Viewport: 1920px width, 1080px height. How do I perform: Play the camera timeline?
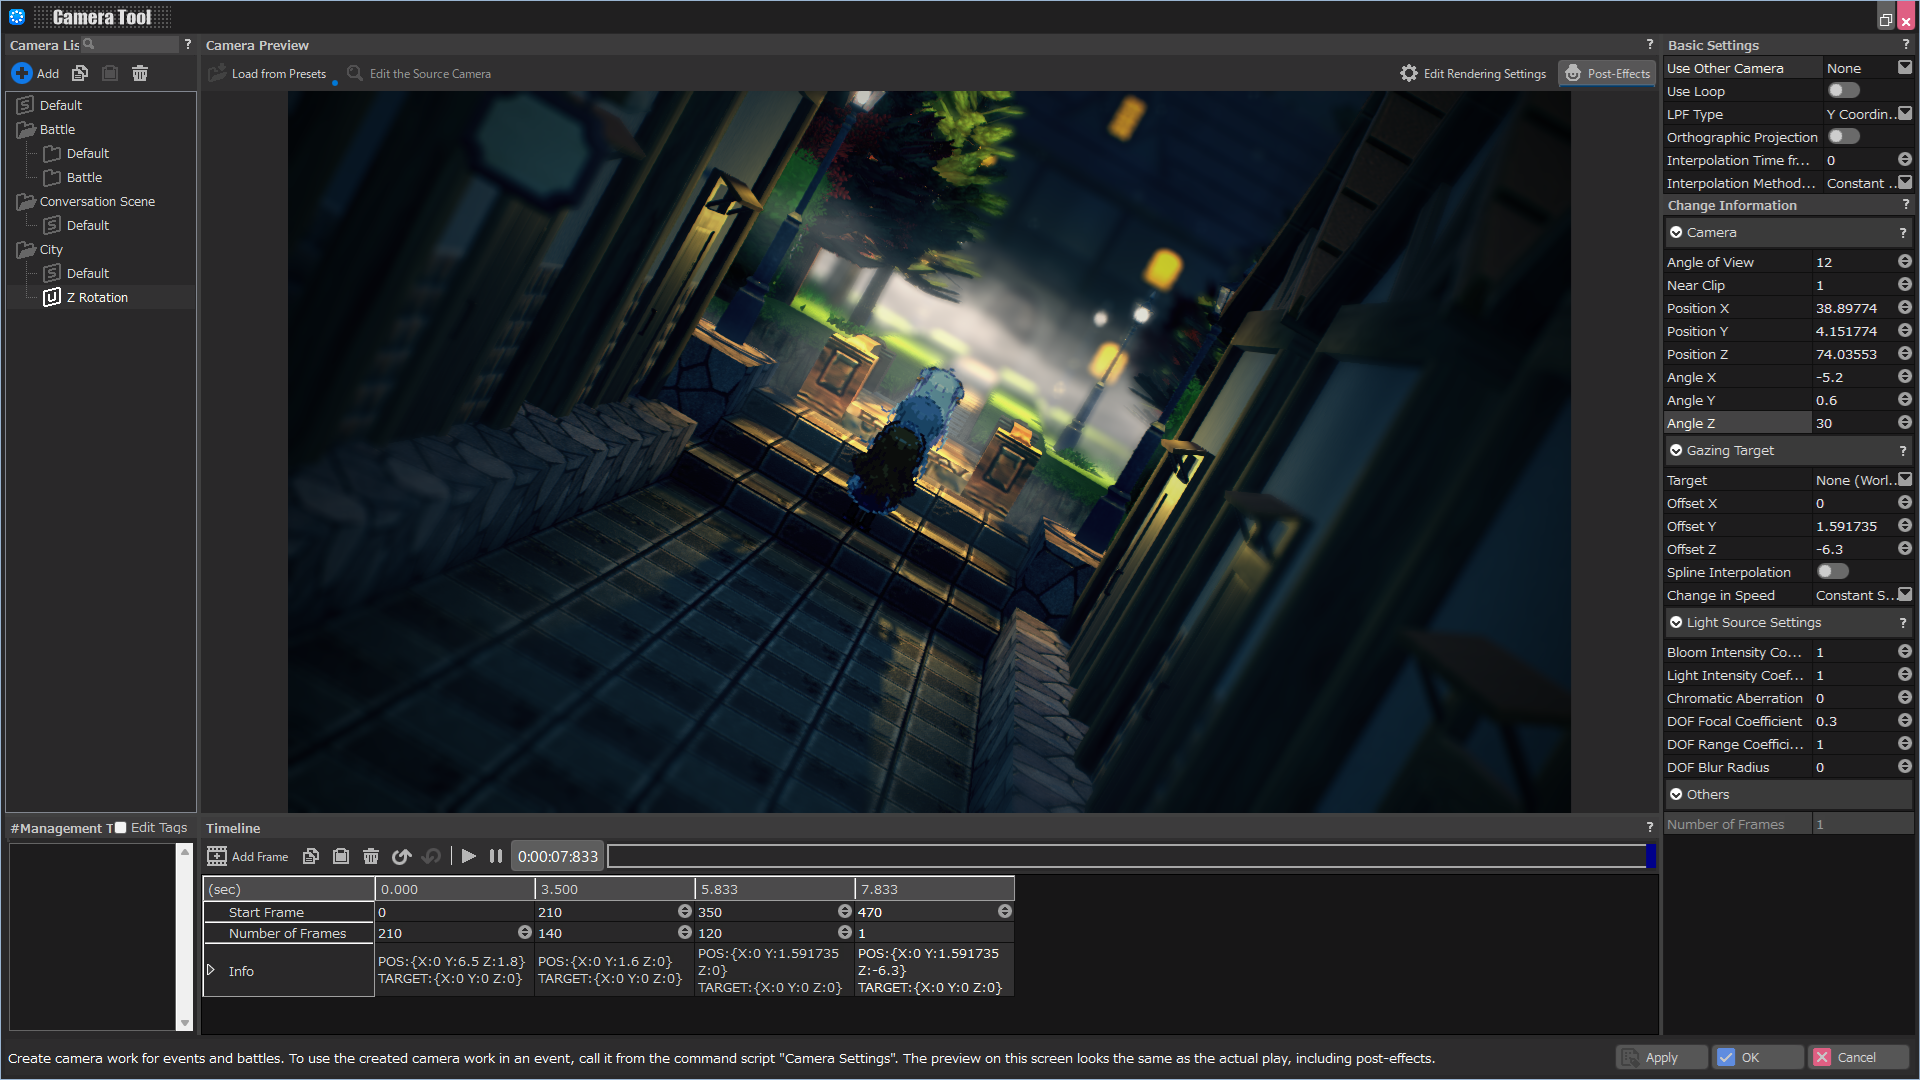tap(468, 856)
